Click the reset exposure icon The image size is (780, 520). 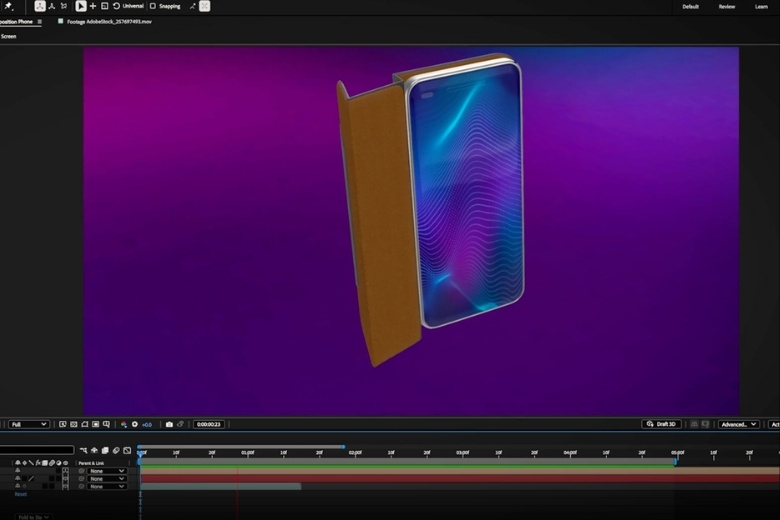[135, 424]
